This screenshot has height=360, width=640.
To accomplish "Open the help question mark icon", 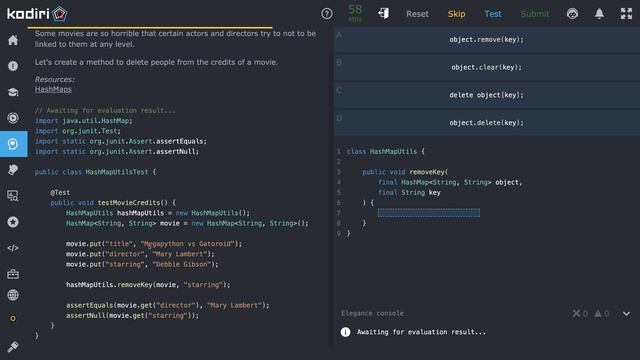I will (x=327, y=14).
